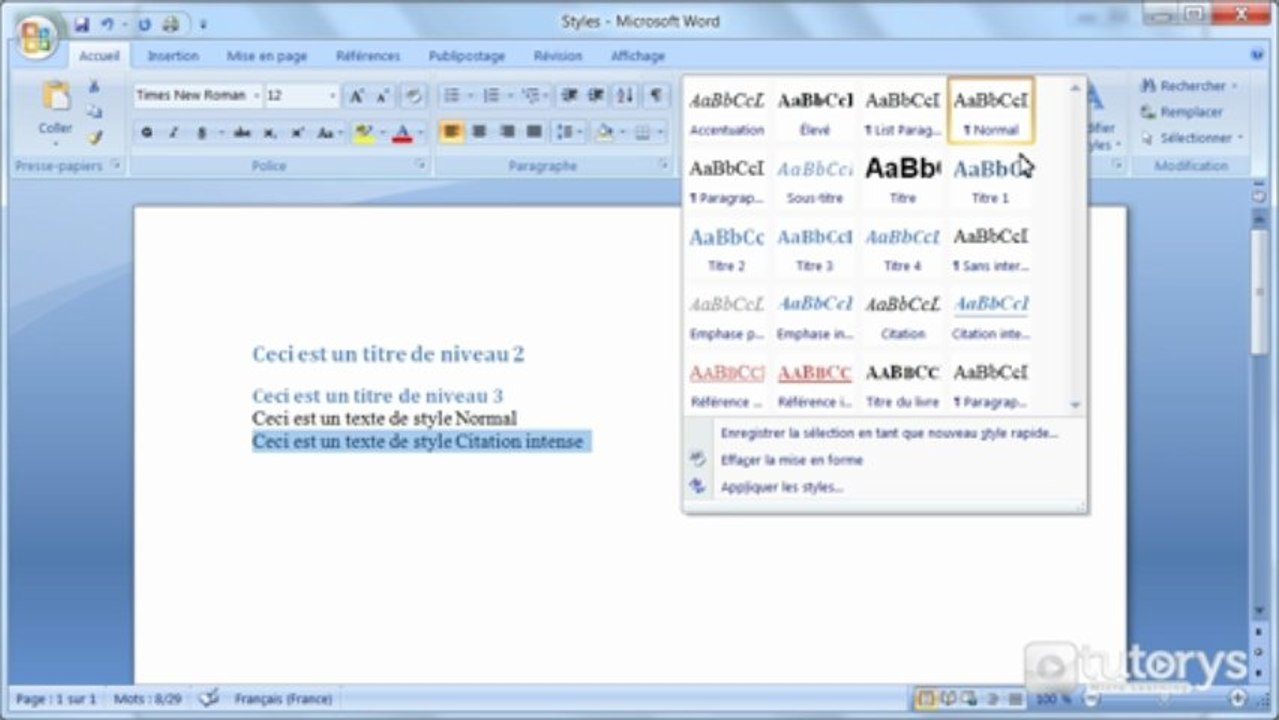The width and height of the screenshot is (1279, 720).
Task: Undo the last action
Action: [x=107, y=23]
